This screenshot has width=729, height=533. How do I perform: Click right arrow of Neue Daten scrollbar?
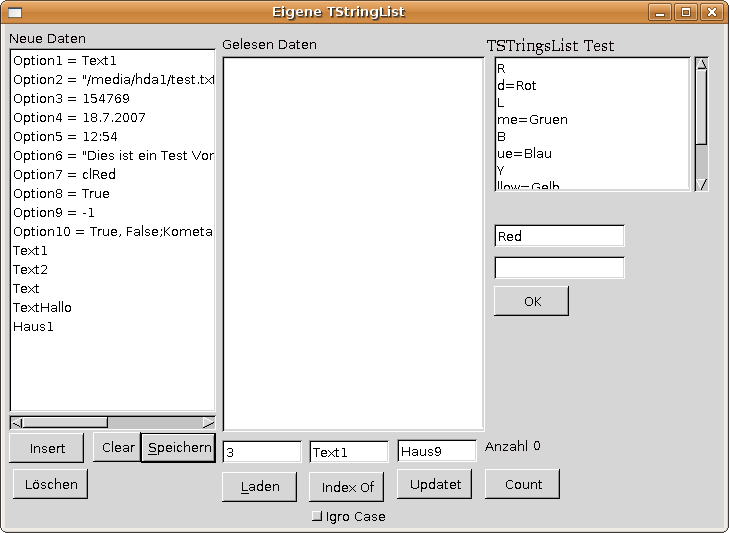pyautogui.click(x=208, y=422)
